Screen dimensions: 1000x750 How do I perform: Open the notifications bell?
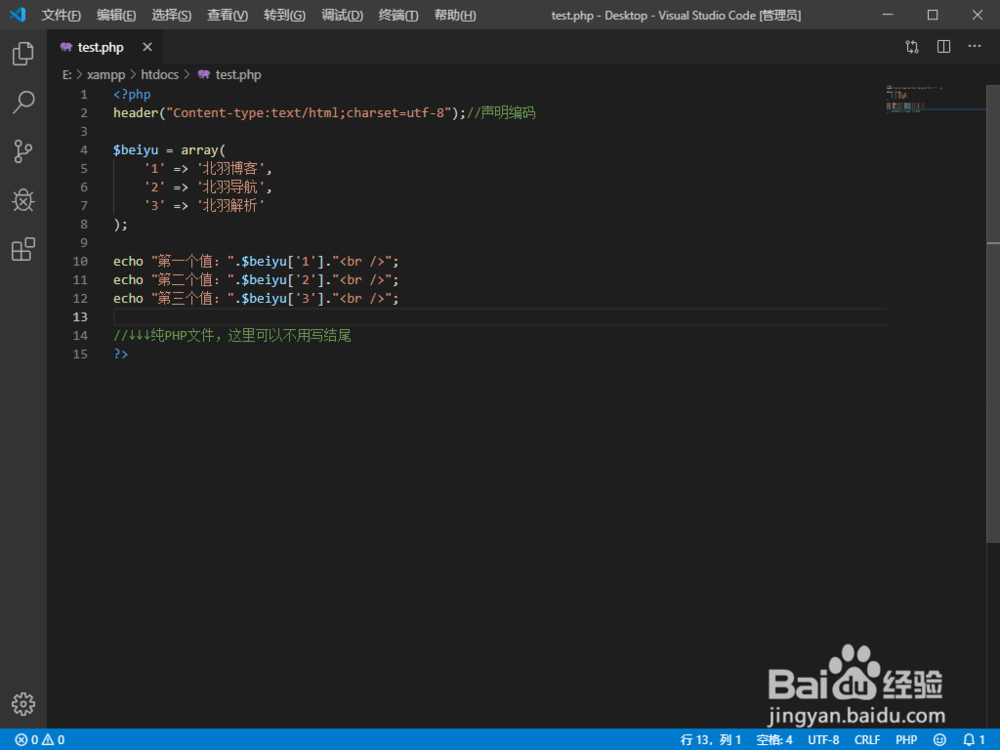click(x=973, y=740)
